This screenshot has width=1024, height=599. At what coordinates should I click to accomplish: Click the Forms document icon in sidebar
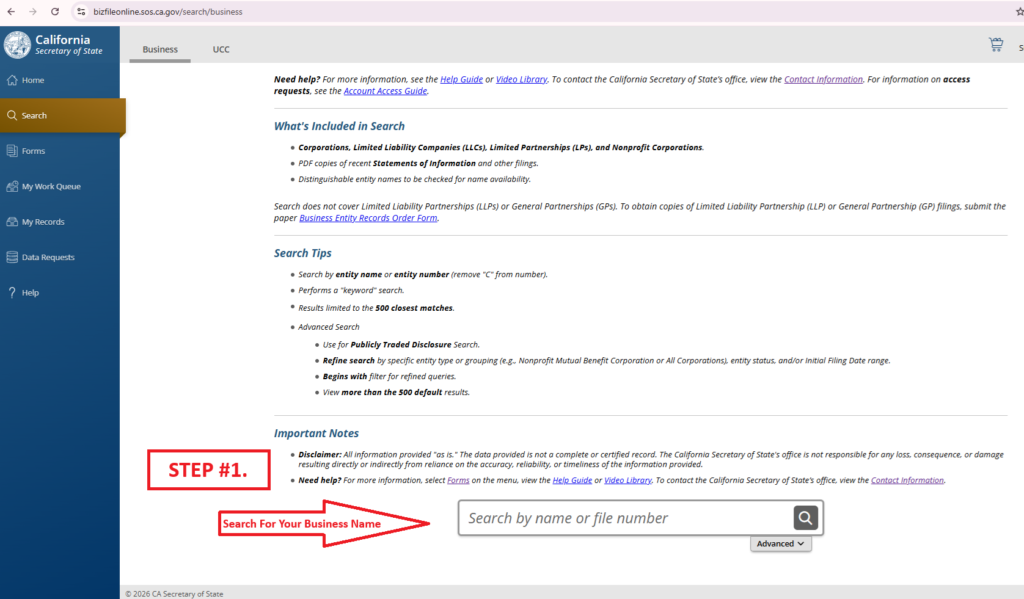pos(12,151)
